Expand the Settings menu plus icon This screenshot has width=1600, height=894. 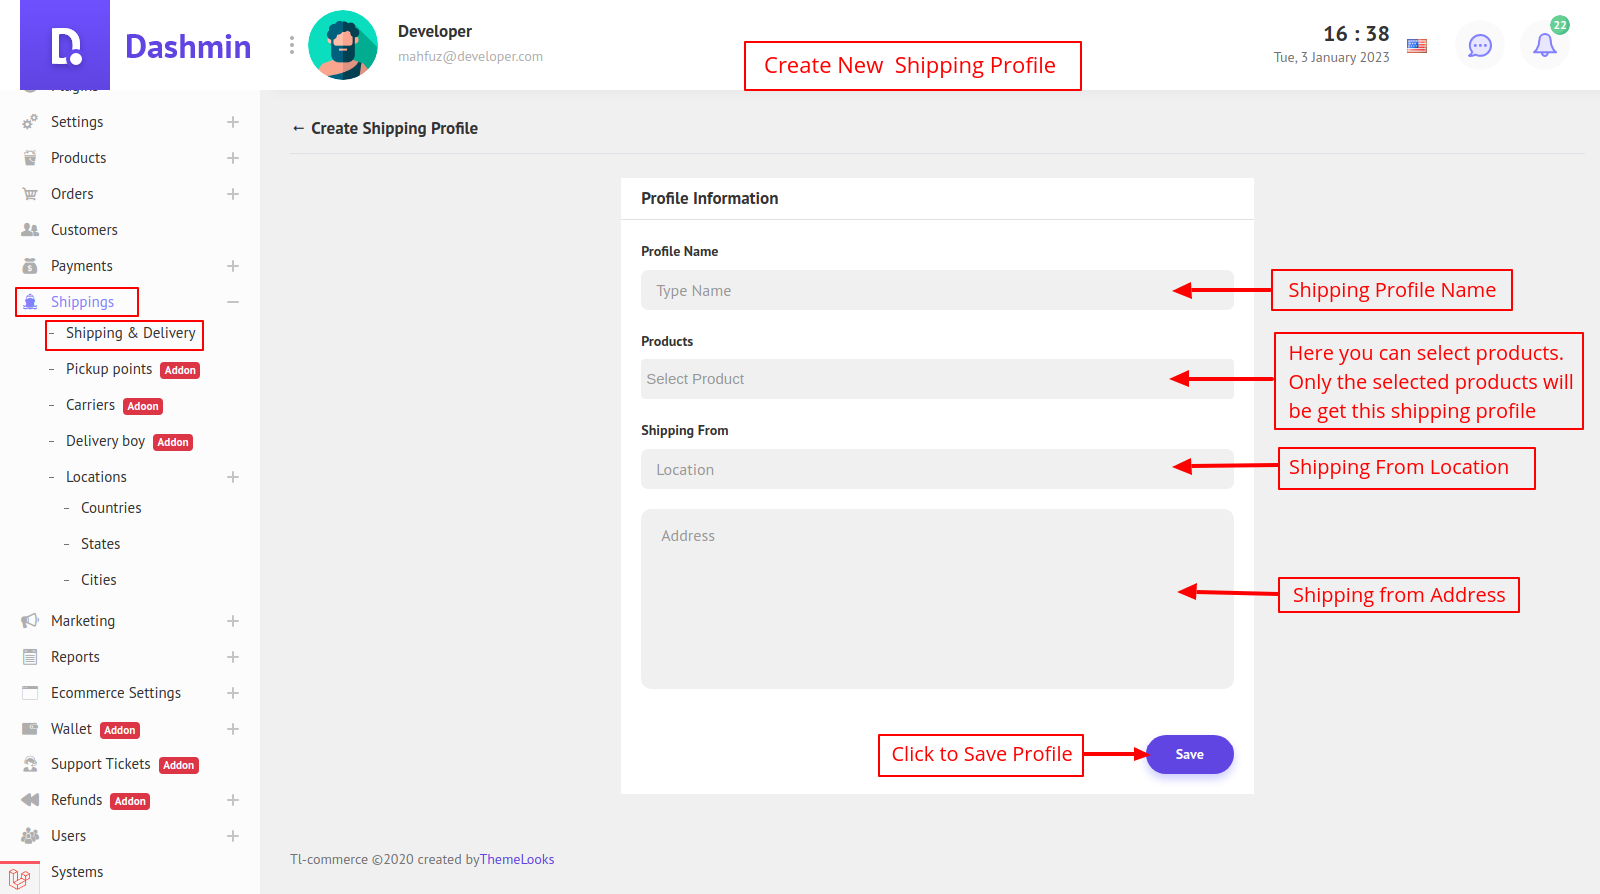coord(233,122)
